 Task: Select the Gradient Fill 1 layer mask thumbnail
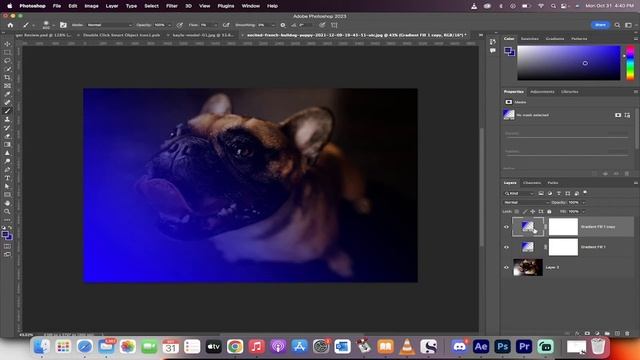[x=563, y=247]
